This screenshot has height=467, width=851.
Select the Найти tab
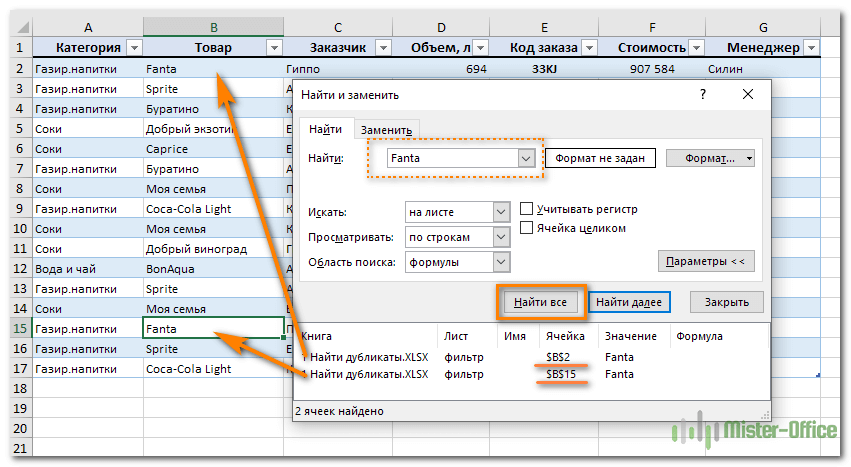[324, 129]
